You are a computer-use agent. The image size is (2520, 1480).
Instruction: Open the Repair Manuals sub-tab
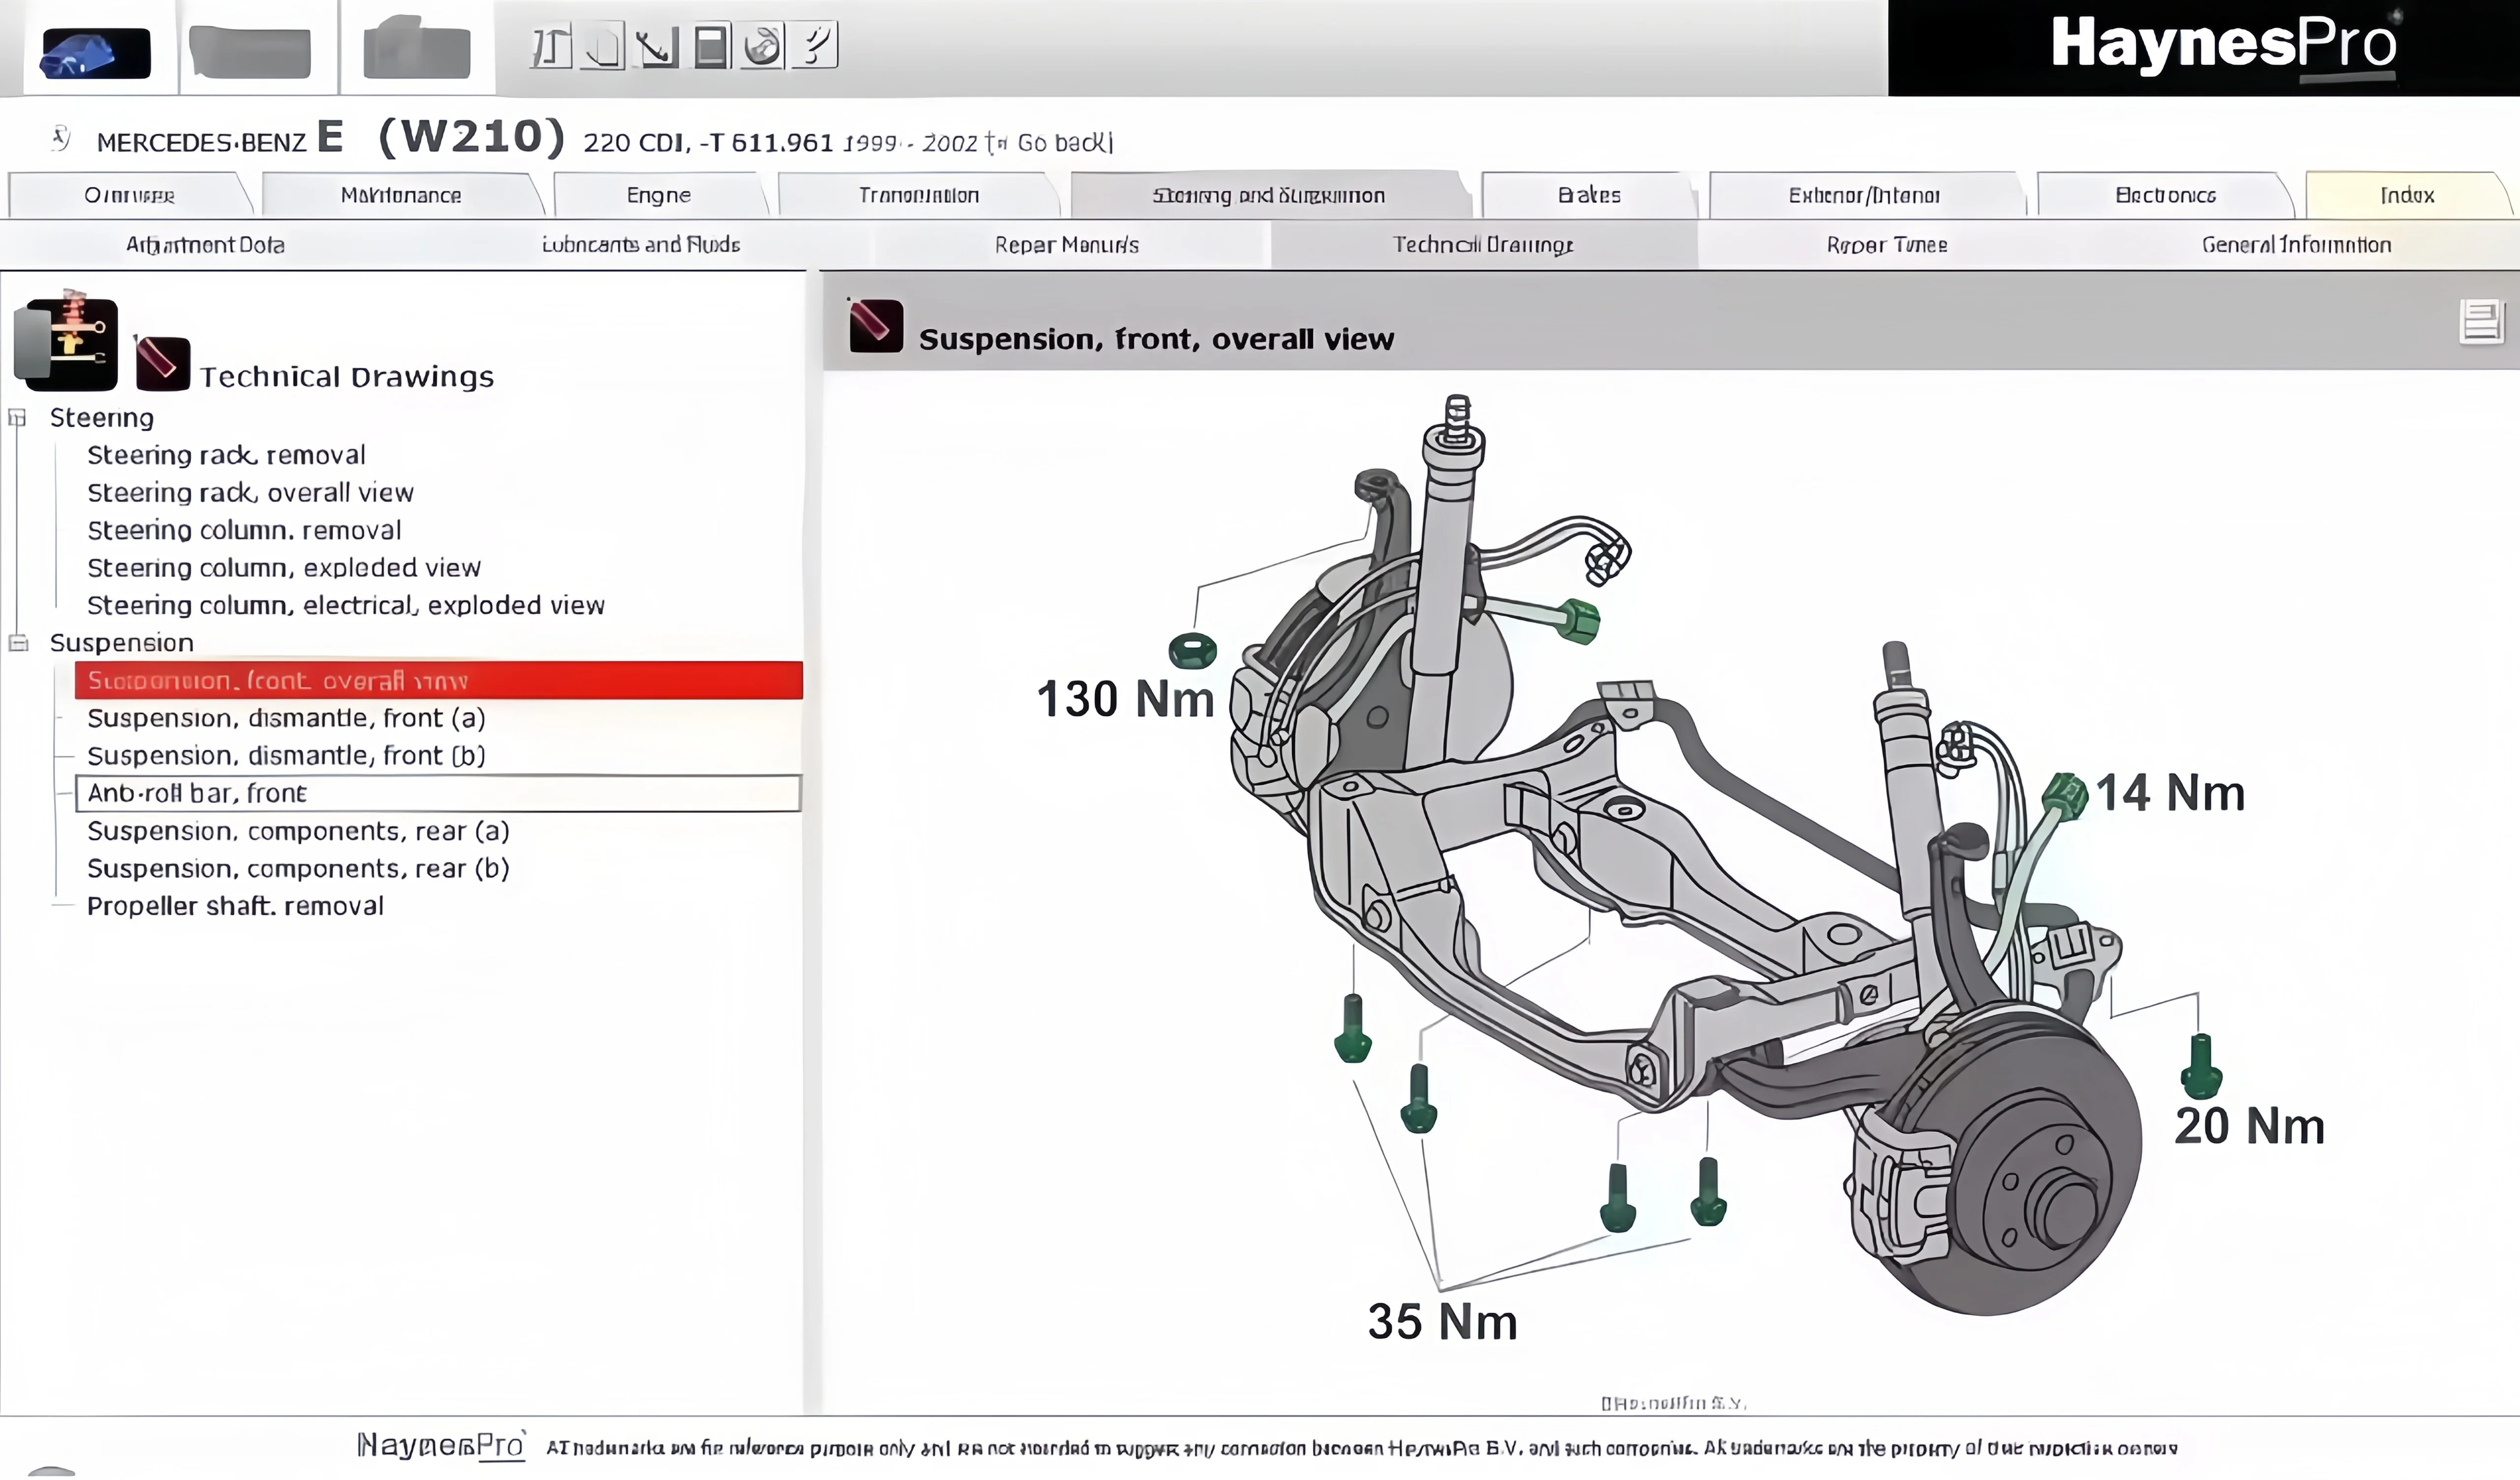(1066, 245)
